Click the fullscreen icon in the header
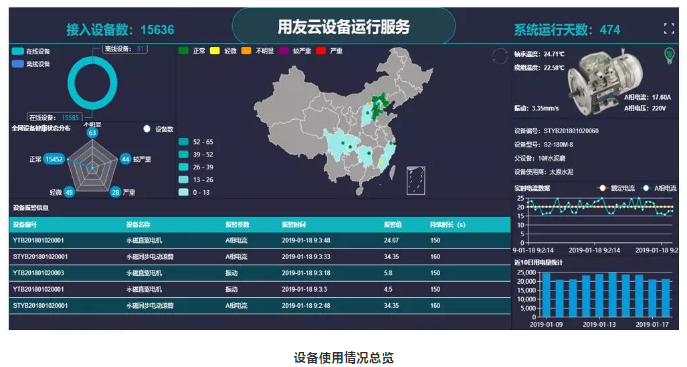 coord(669,29)
